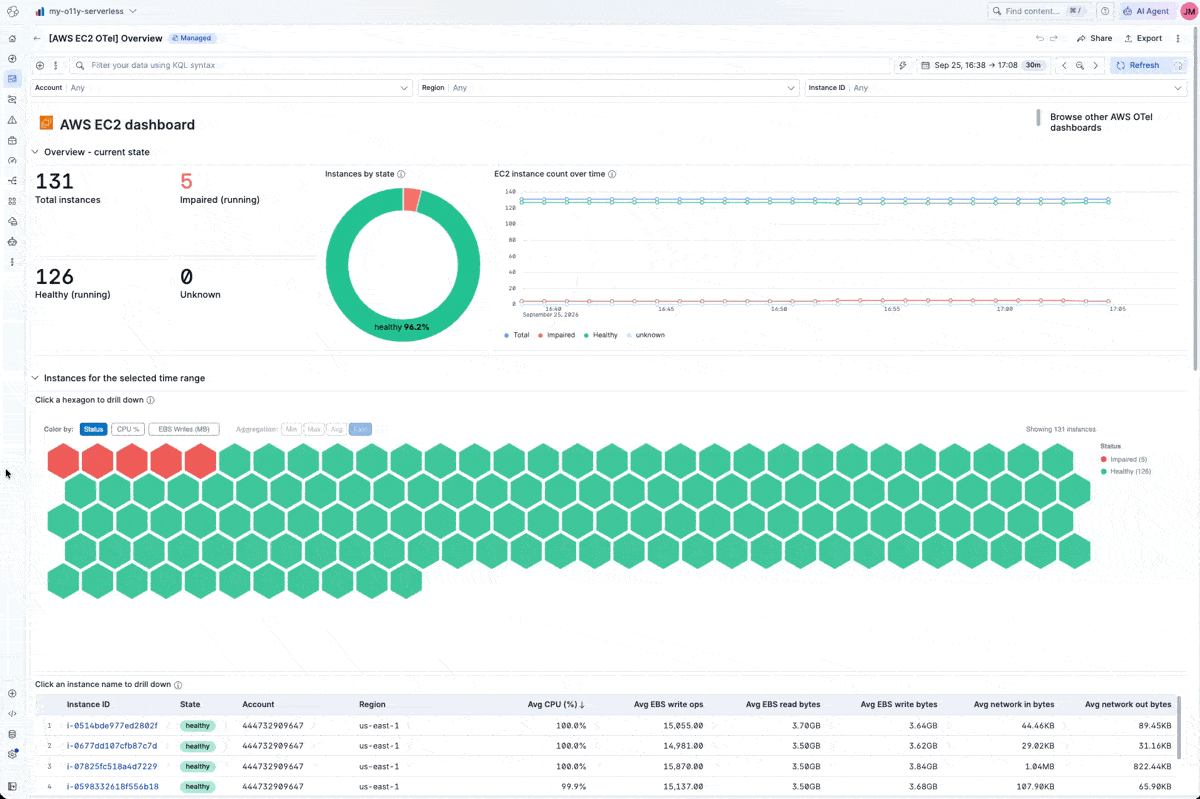Open Dashboards icon in side navigation
Viewport: 1200px width, 799px height.
(12, 79)
